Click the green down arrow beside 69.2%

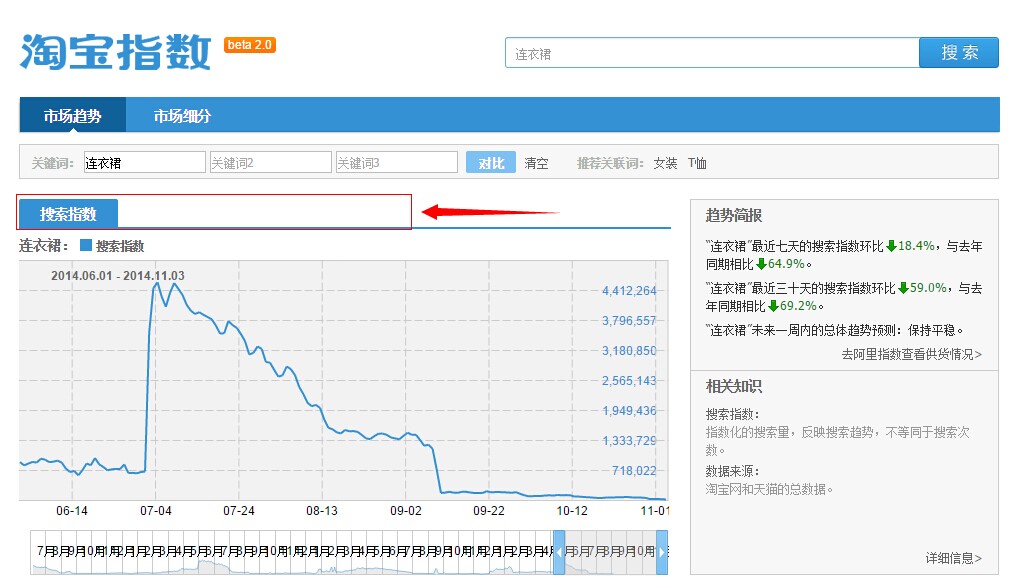[773, 306]
